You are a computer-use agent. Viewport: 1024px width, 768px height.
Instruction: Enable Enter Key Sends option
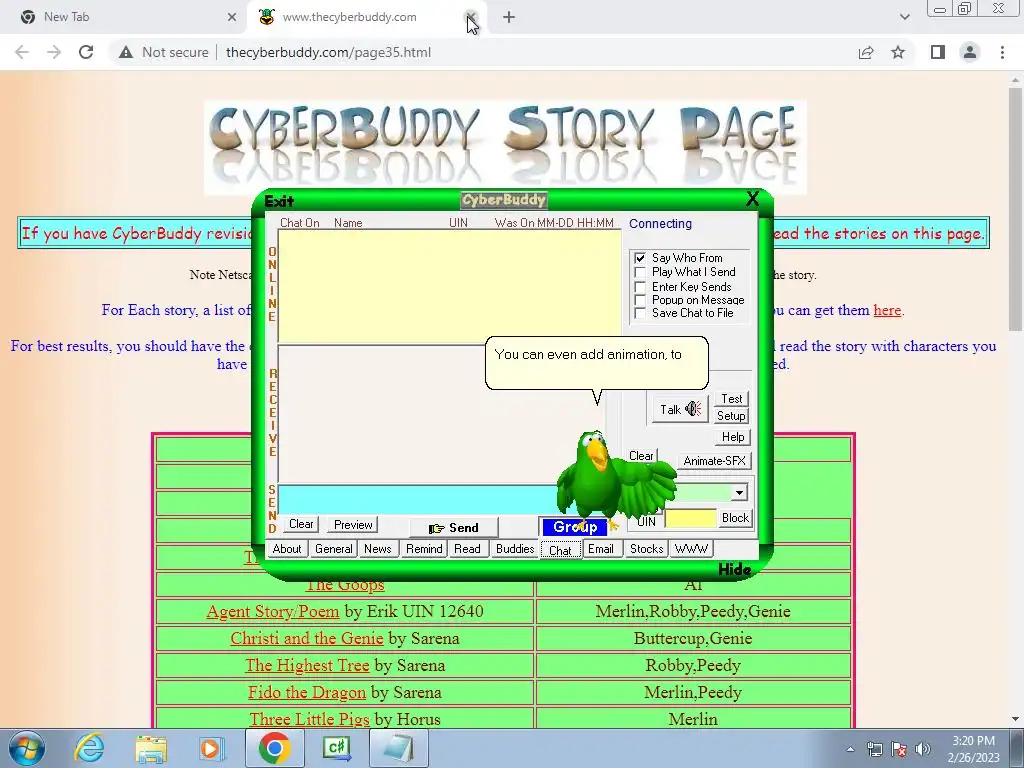pos(640,287)
